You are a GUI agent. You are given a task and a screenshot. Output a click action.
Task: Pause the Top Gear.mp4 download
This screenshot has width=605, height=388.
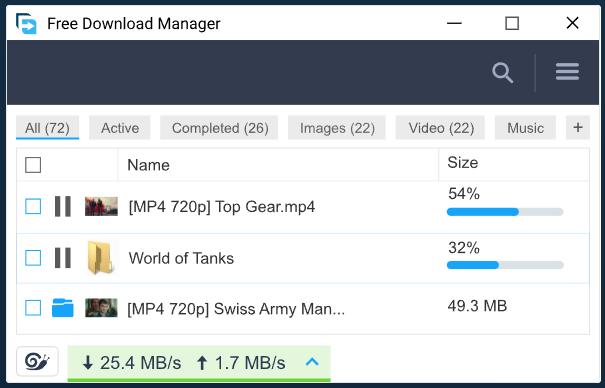pyautogui.click(x=63, y=207)
